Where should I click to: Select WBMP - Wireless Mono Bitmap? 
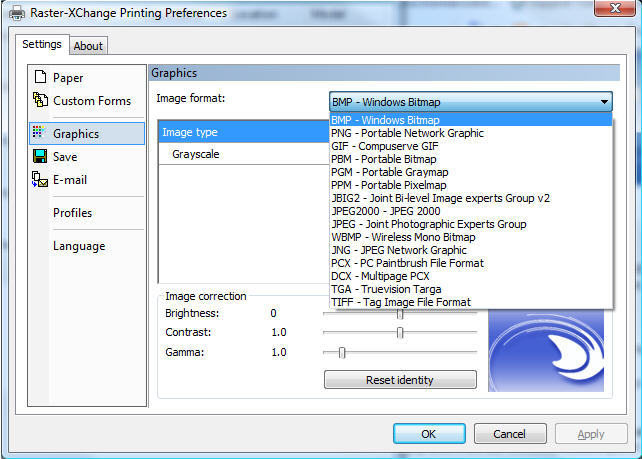click(x=471, y=237)
